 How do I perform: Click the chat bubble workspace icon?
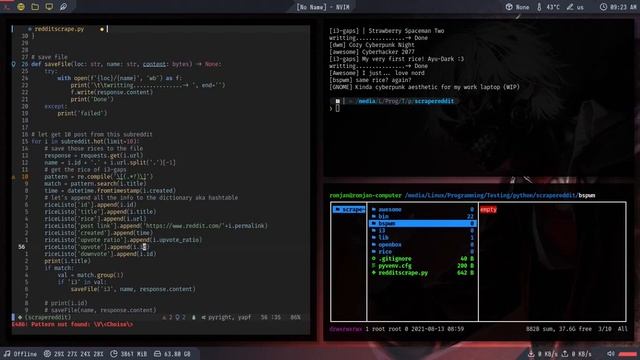click(x=63, y=7)
